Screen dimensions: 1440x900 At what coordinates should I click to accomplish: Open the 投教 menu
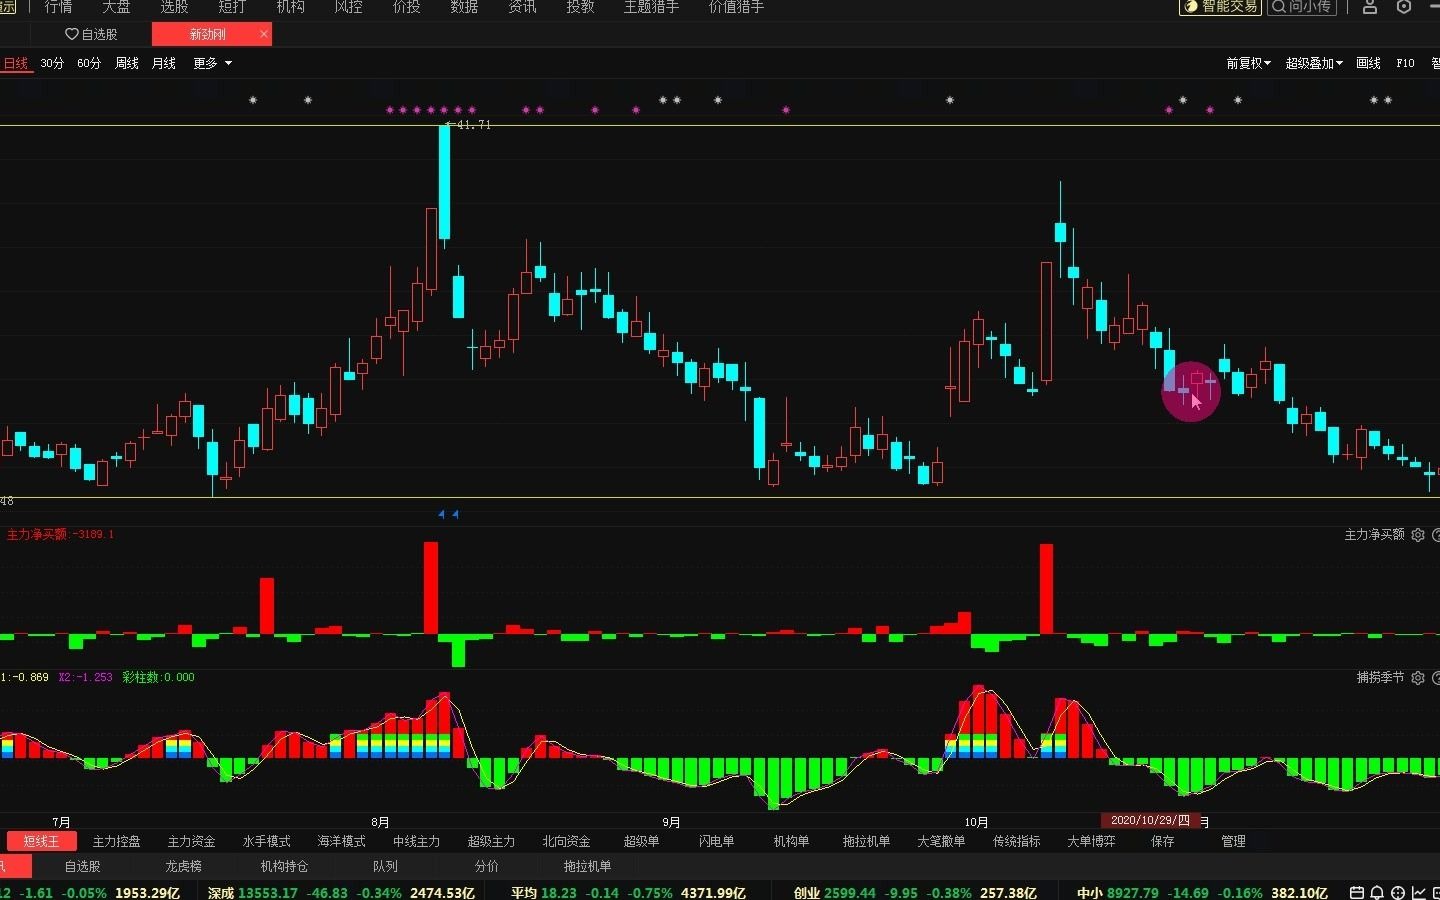pyautogui.click(x=580, y=7)
